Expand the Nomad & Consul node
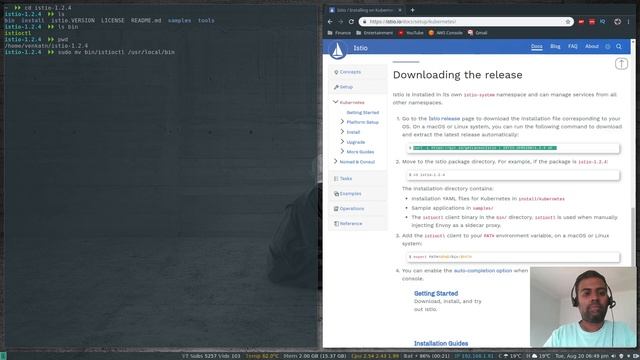 (x=336, y=161)
